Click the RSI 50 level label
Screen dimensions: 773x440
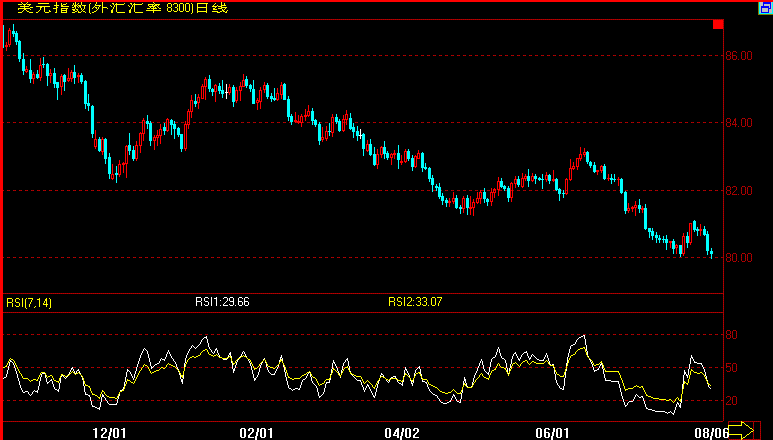point(732,368)
